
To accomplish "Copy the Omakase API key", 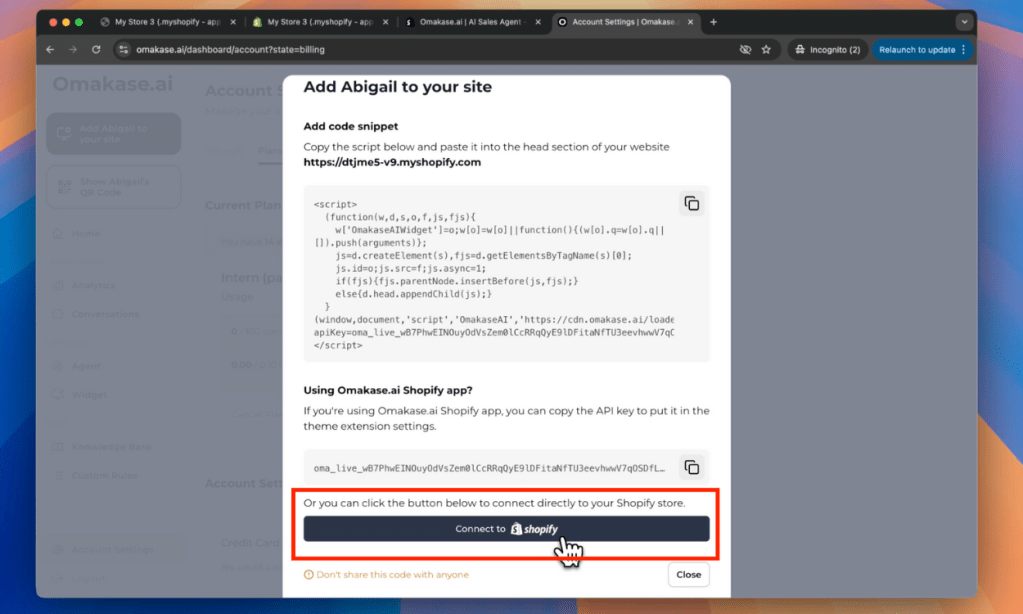I will 691,467.
